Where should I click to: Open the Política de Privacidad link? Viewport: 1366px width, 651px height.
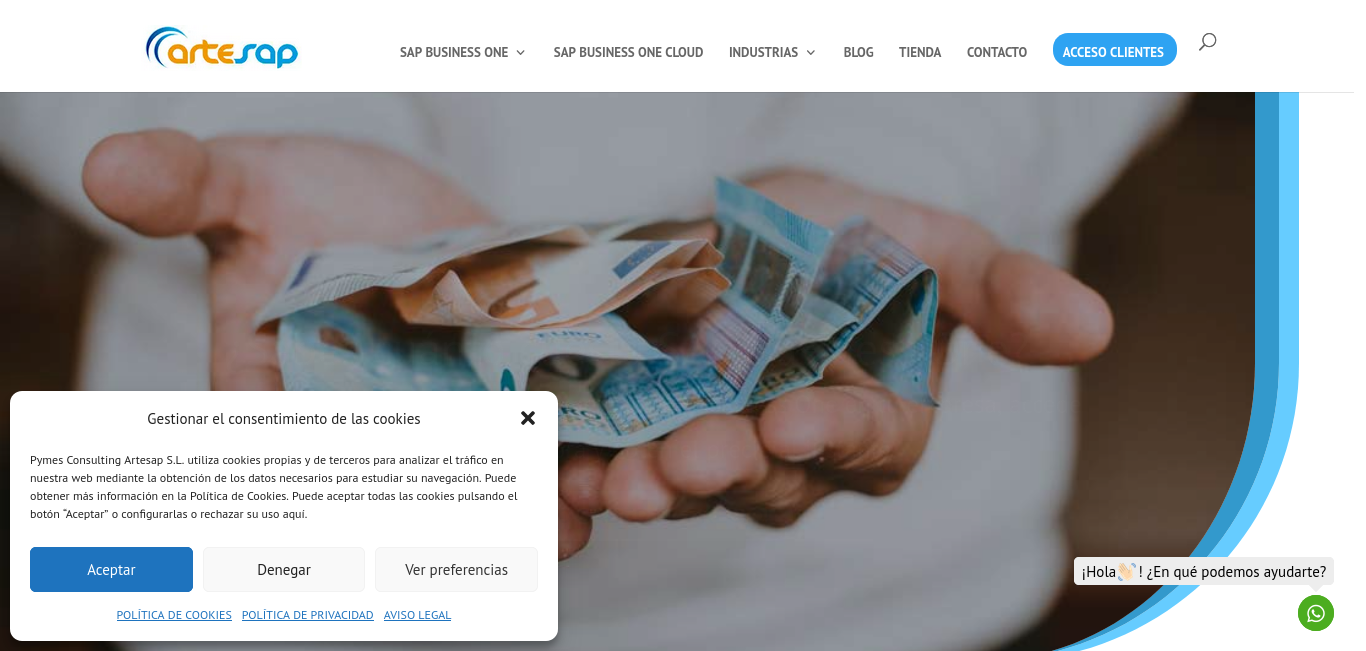pyautogui.click(x=308, y=615)
